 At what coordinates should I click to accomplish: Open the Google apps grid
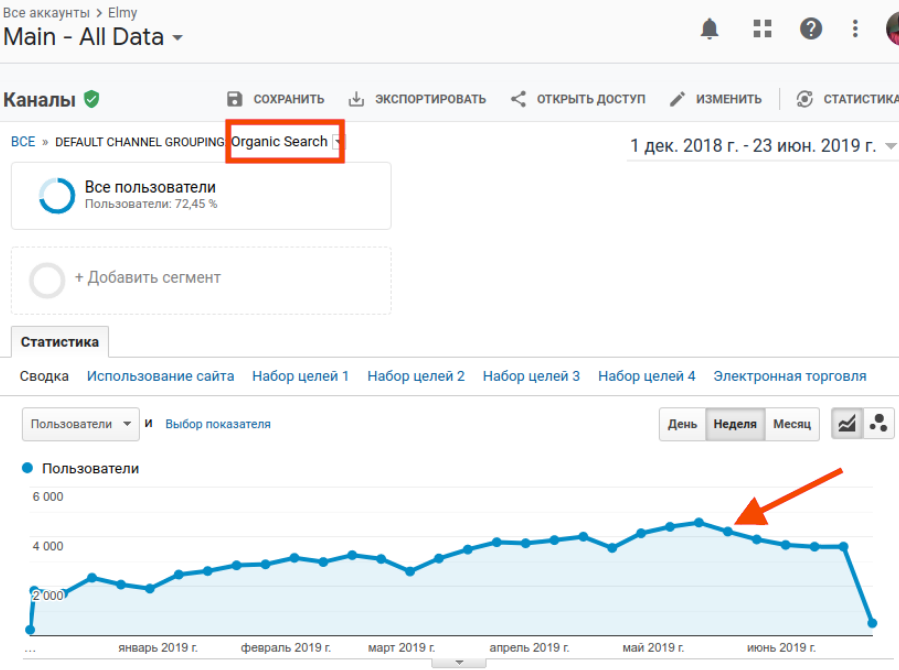(763, 29)
